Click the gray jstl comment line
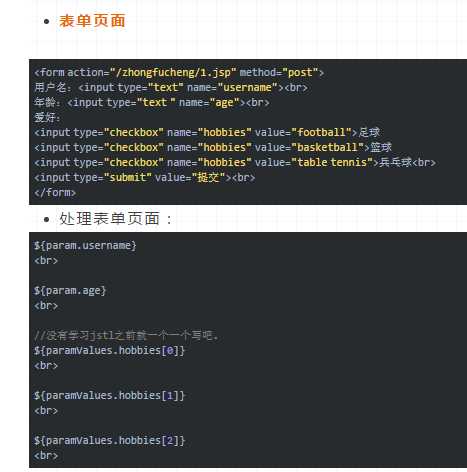The height and width of the screenshot is (472, 467). click(x=126, y=335)
